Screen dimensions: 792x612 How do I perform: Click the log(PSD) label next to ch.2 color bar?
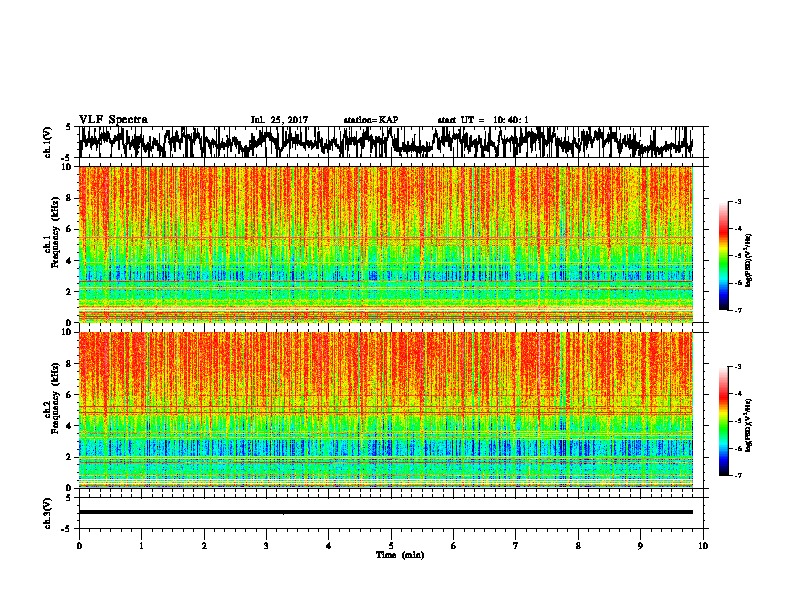[749, 425]
